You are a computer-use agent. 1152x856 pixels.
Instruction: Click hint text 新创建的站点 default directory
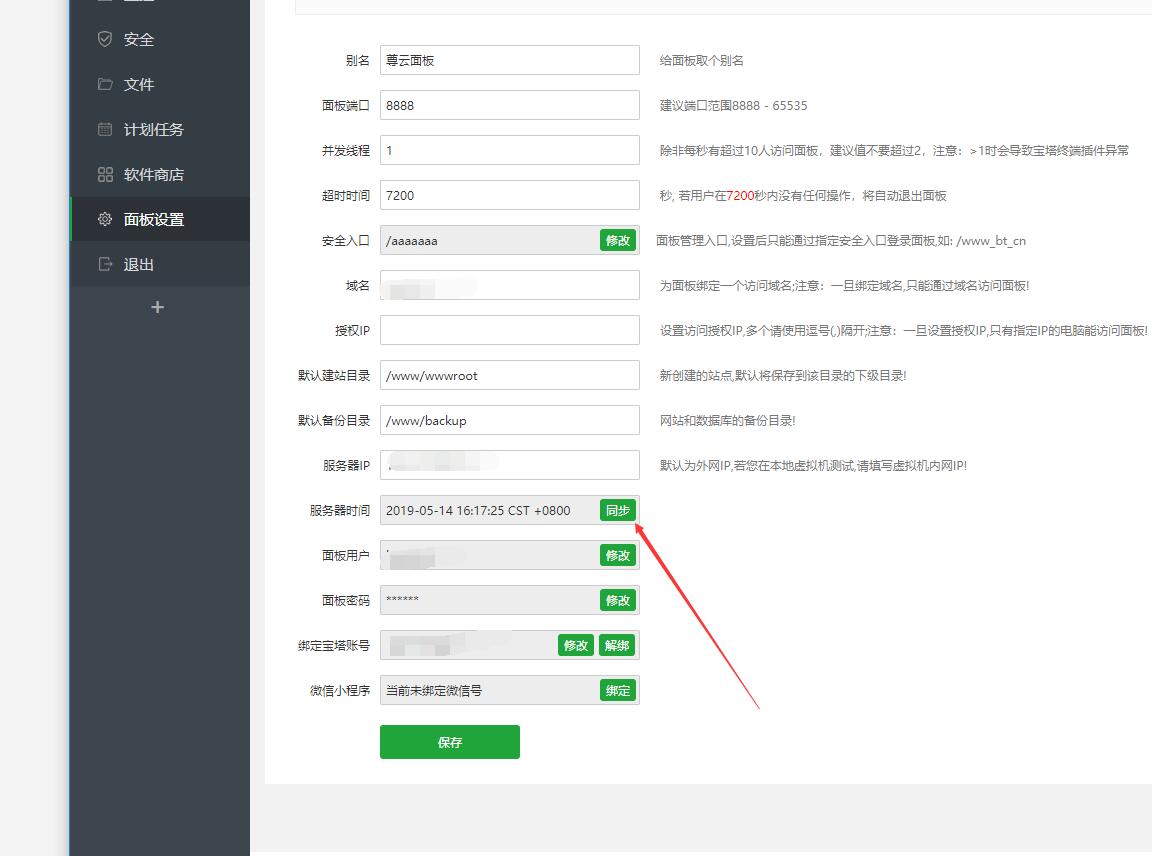(x=782, y=375)
